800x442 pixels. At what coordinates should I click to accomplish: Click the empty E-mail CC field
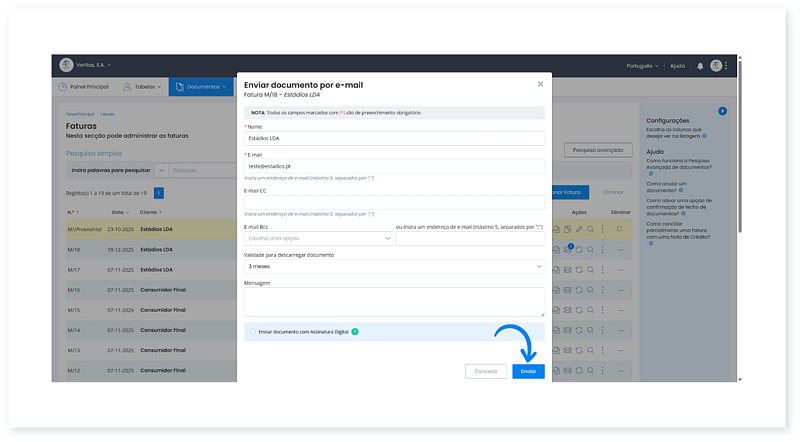394,202
